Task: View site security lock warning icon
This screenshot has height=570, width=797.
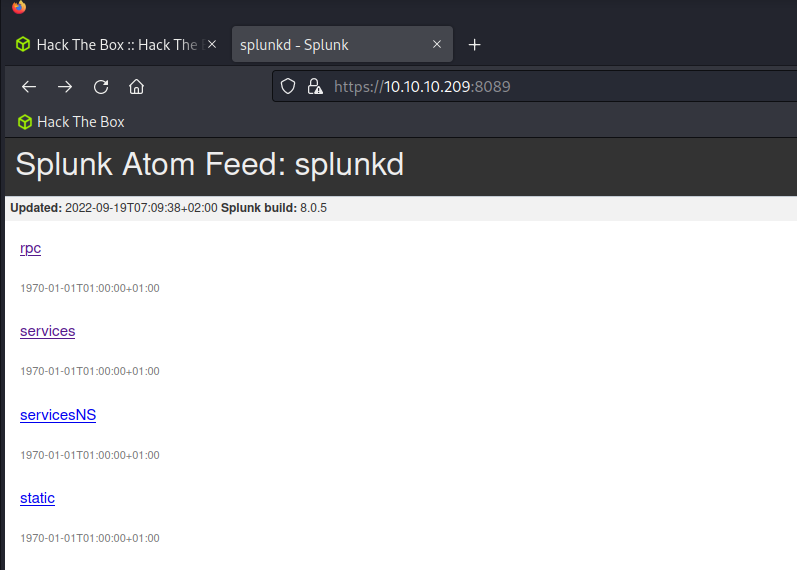Action: (315, 86)
